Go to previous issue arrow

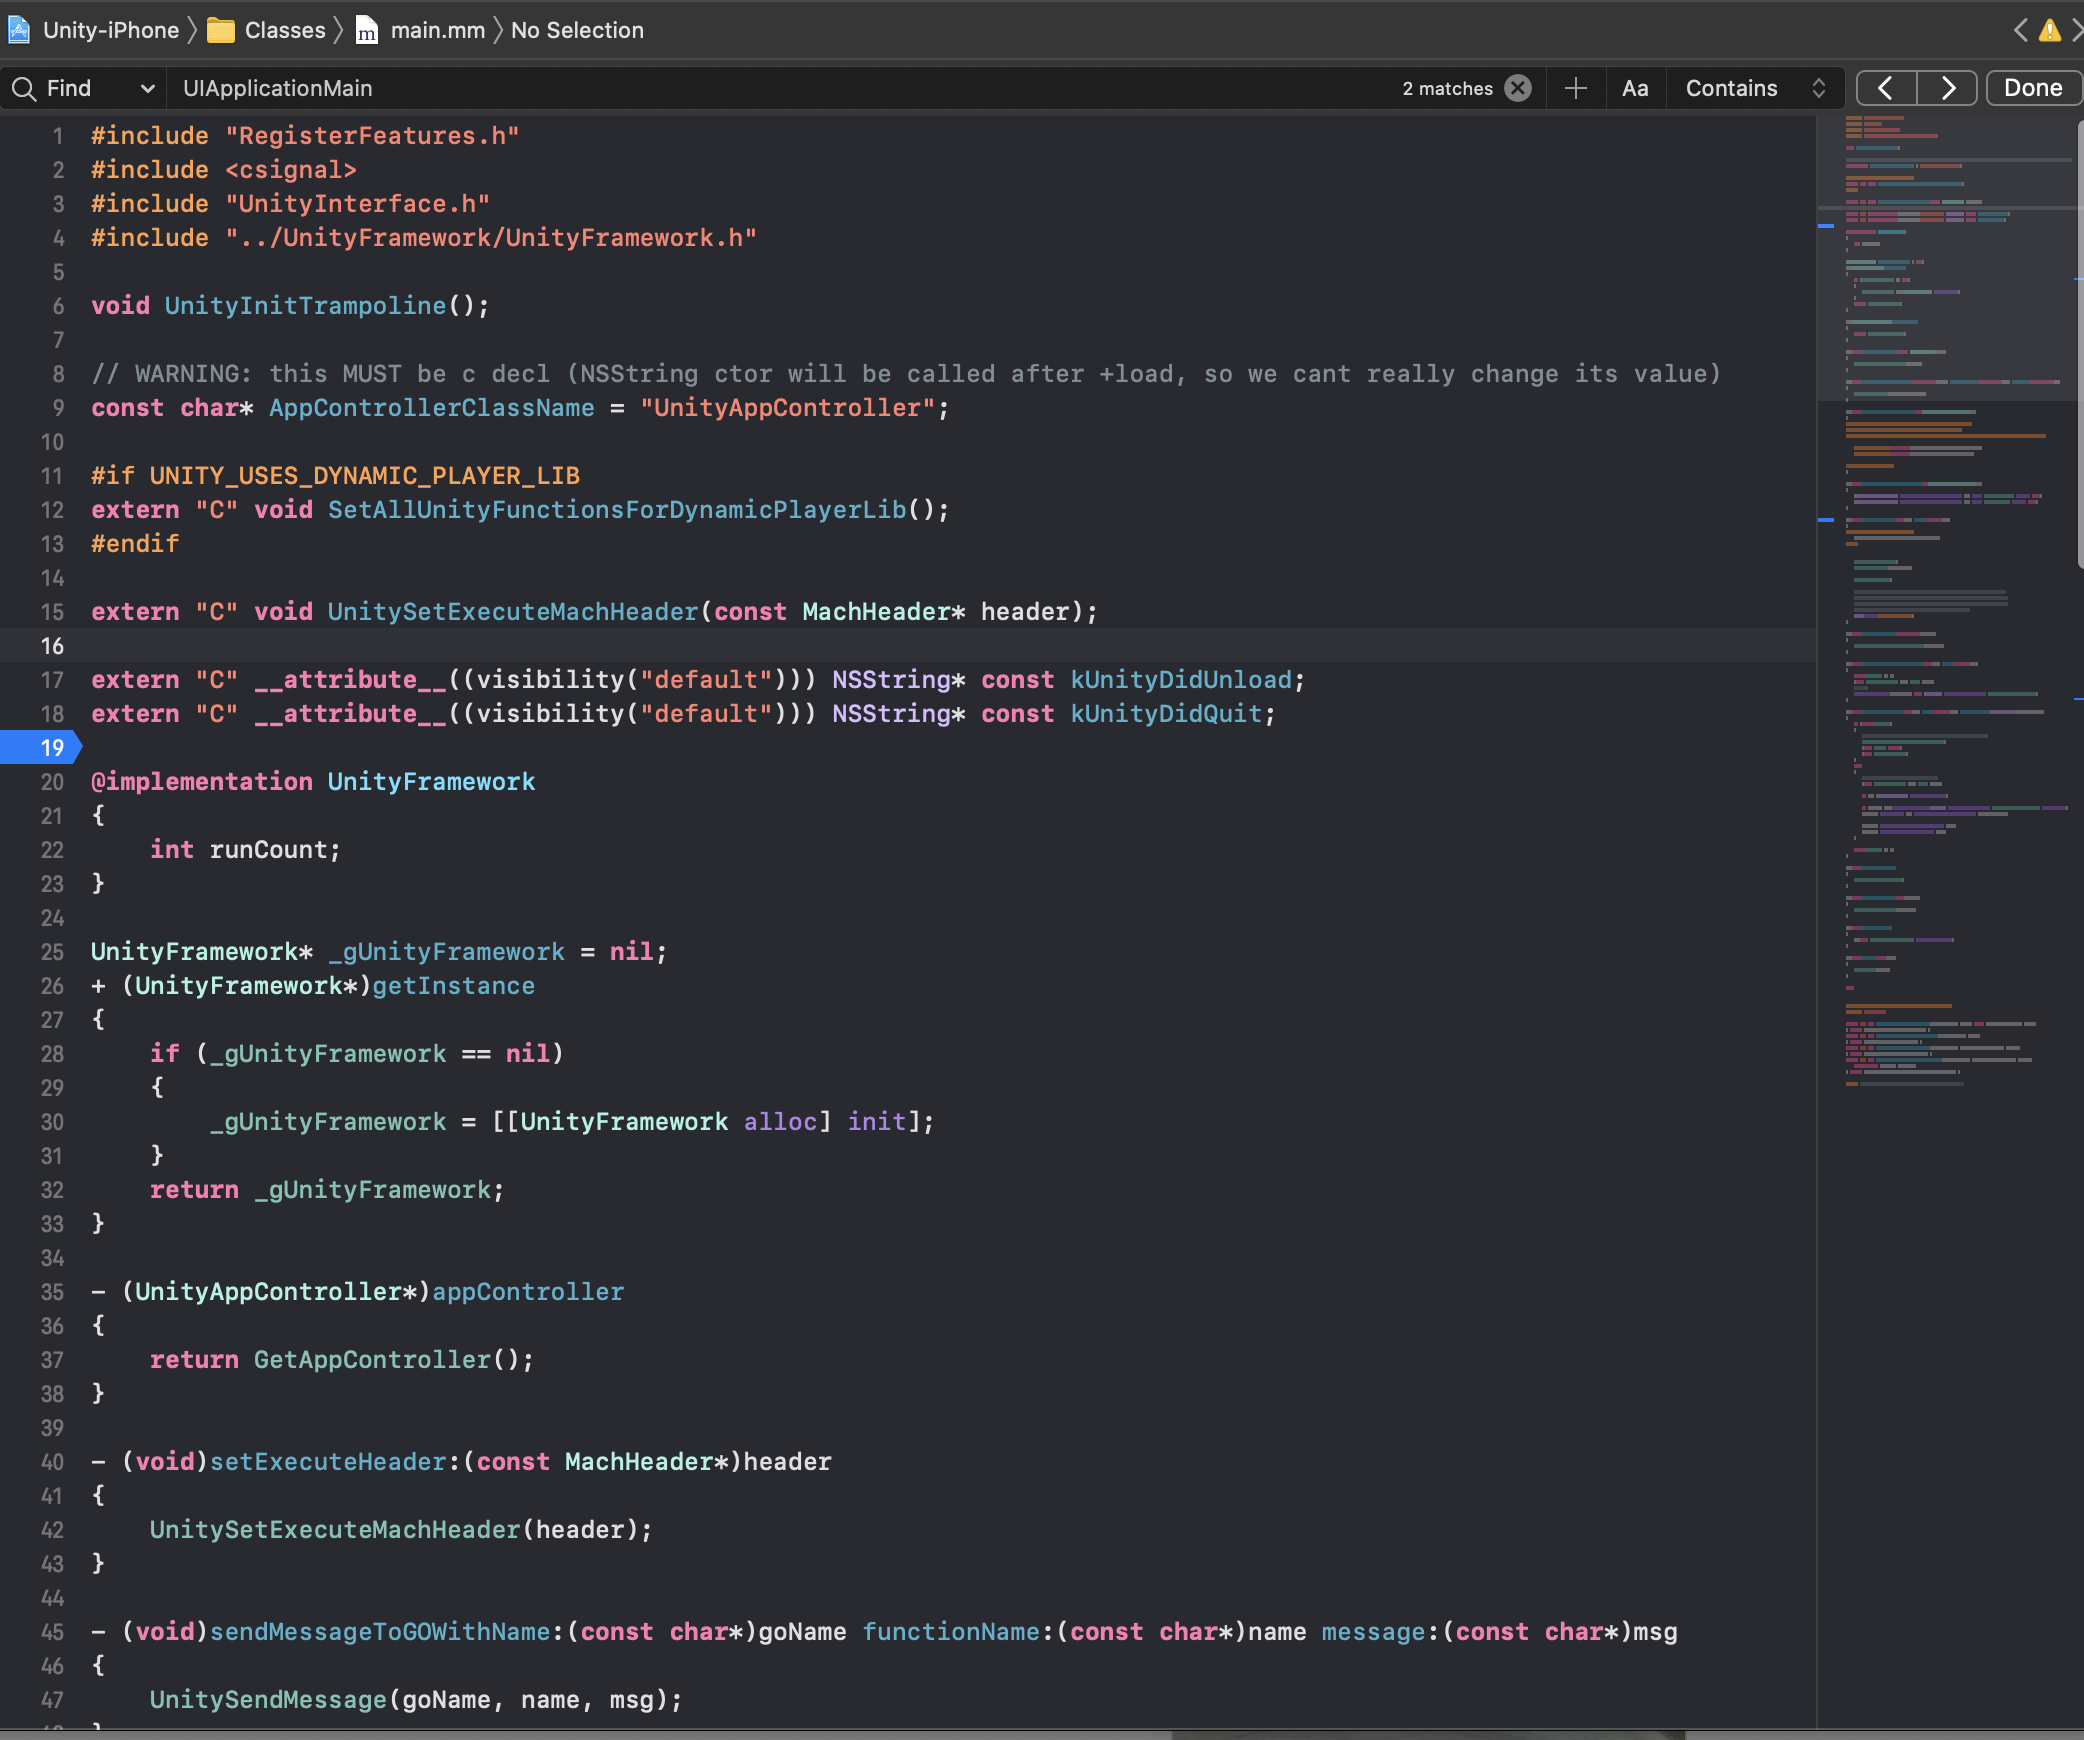click(2021, 30)
